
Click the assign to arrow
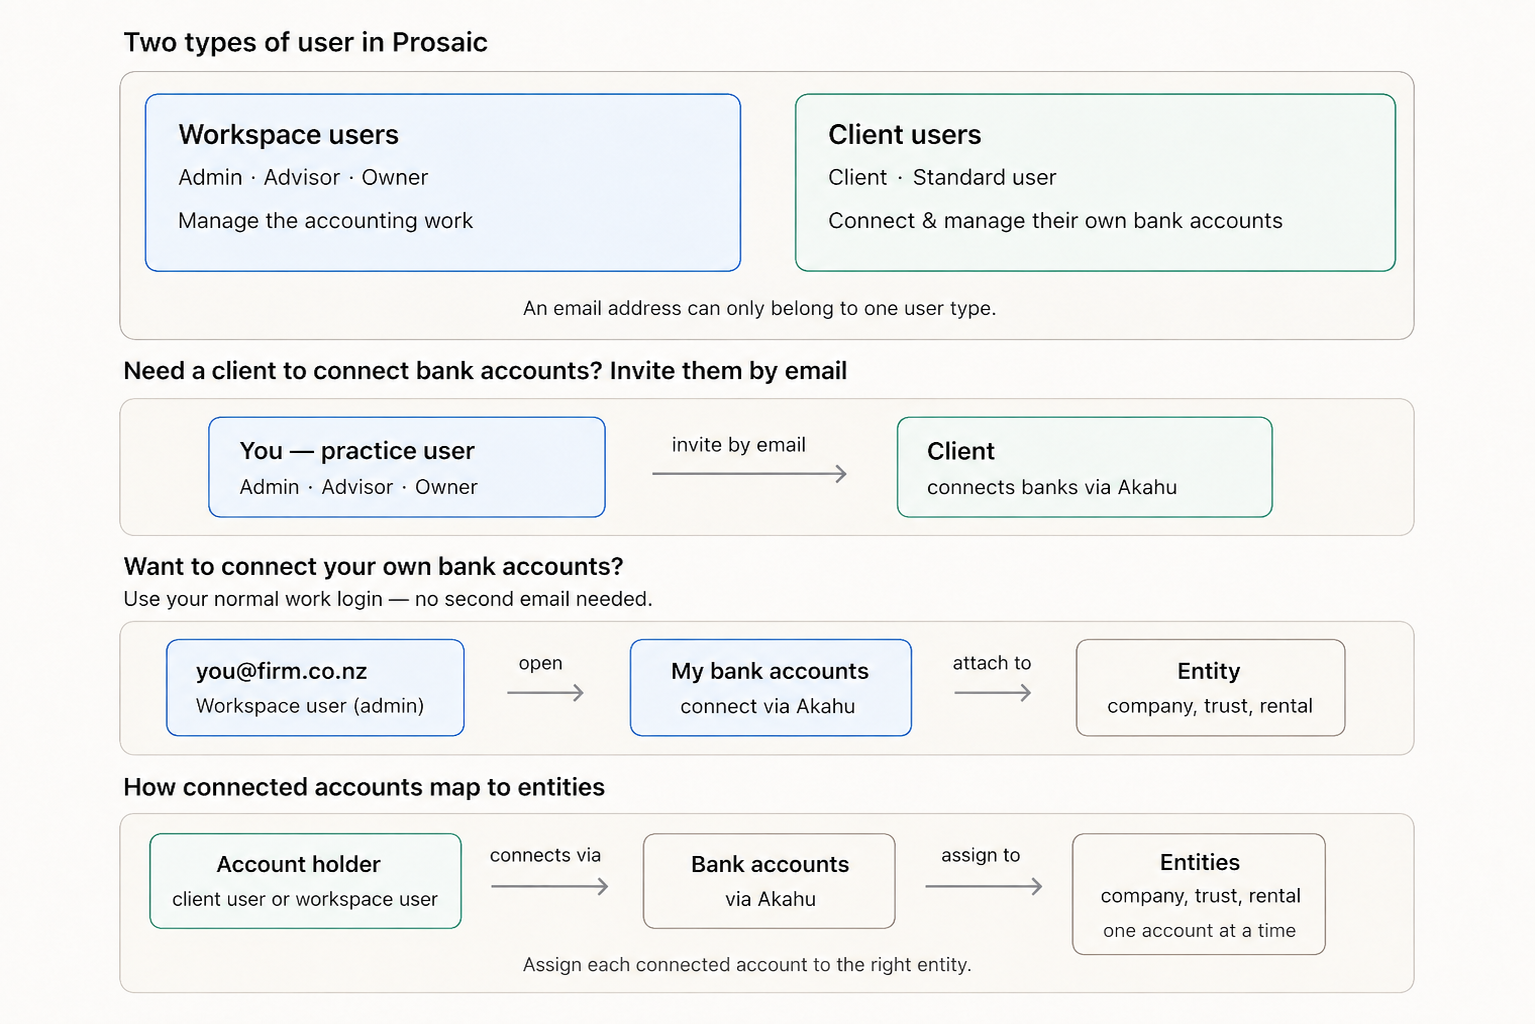click(x=984, y=886)
